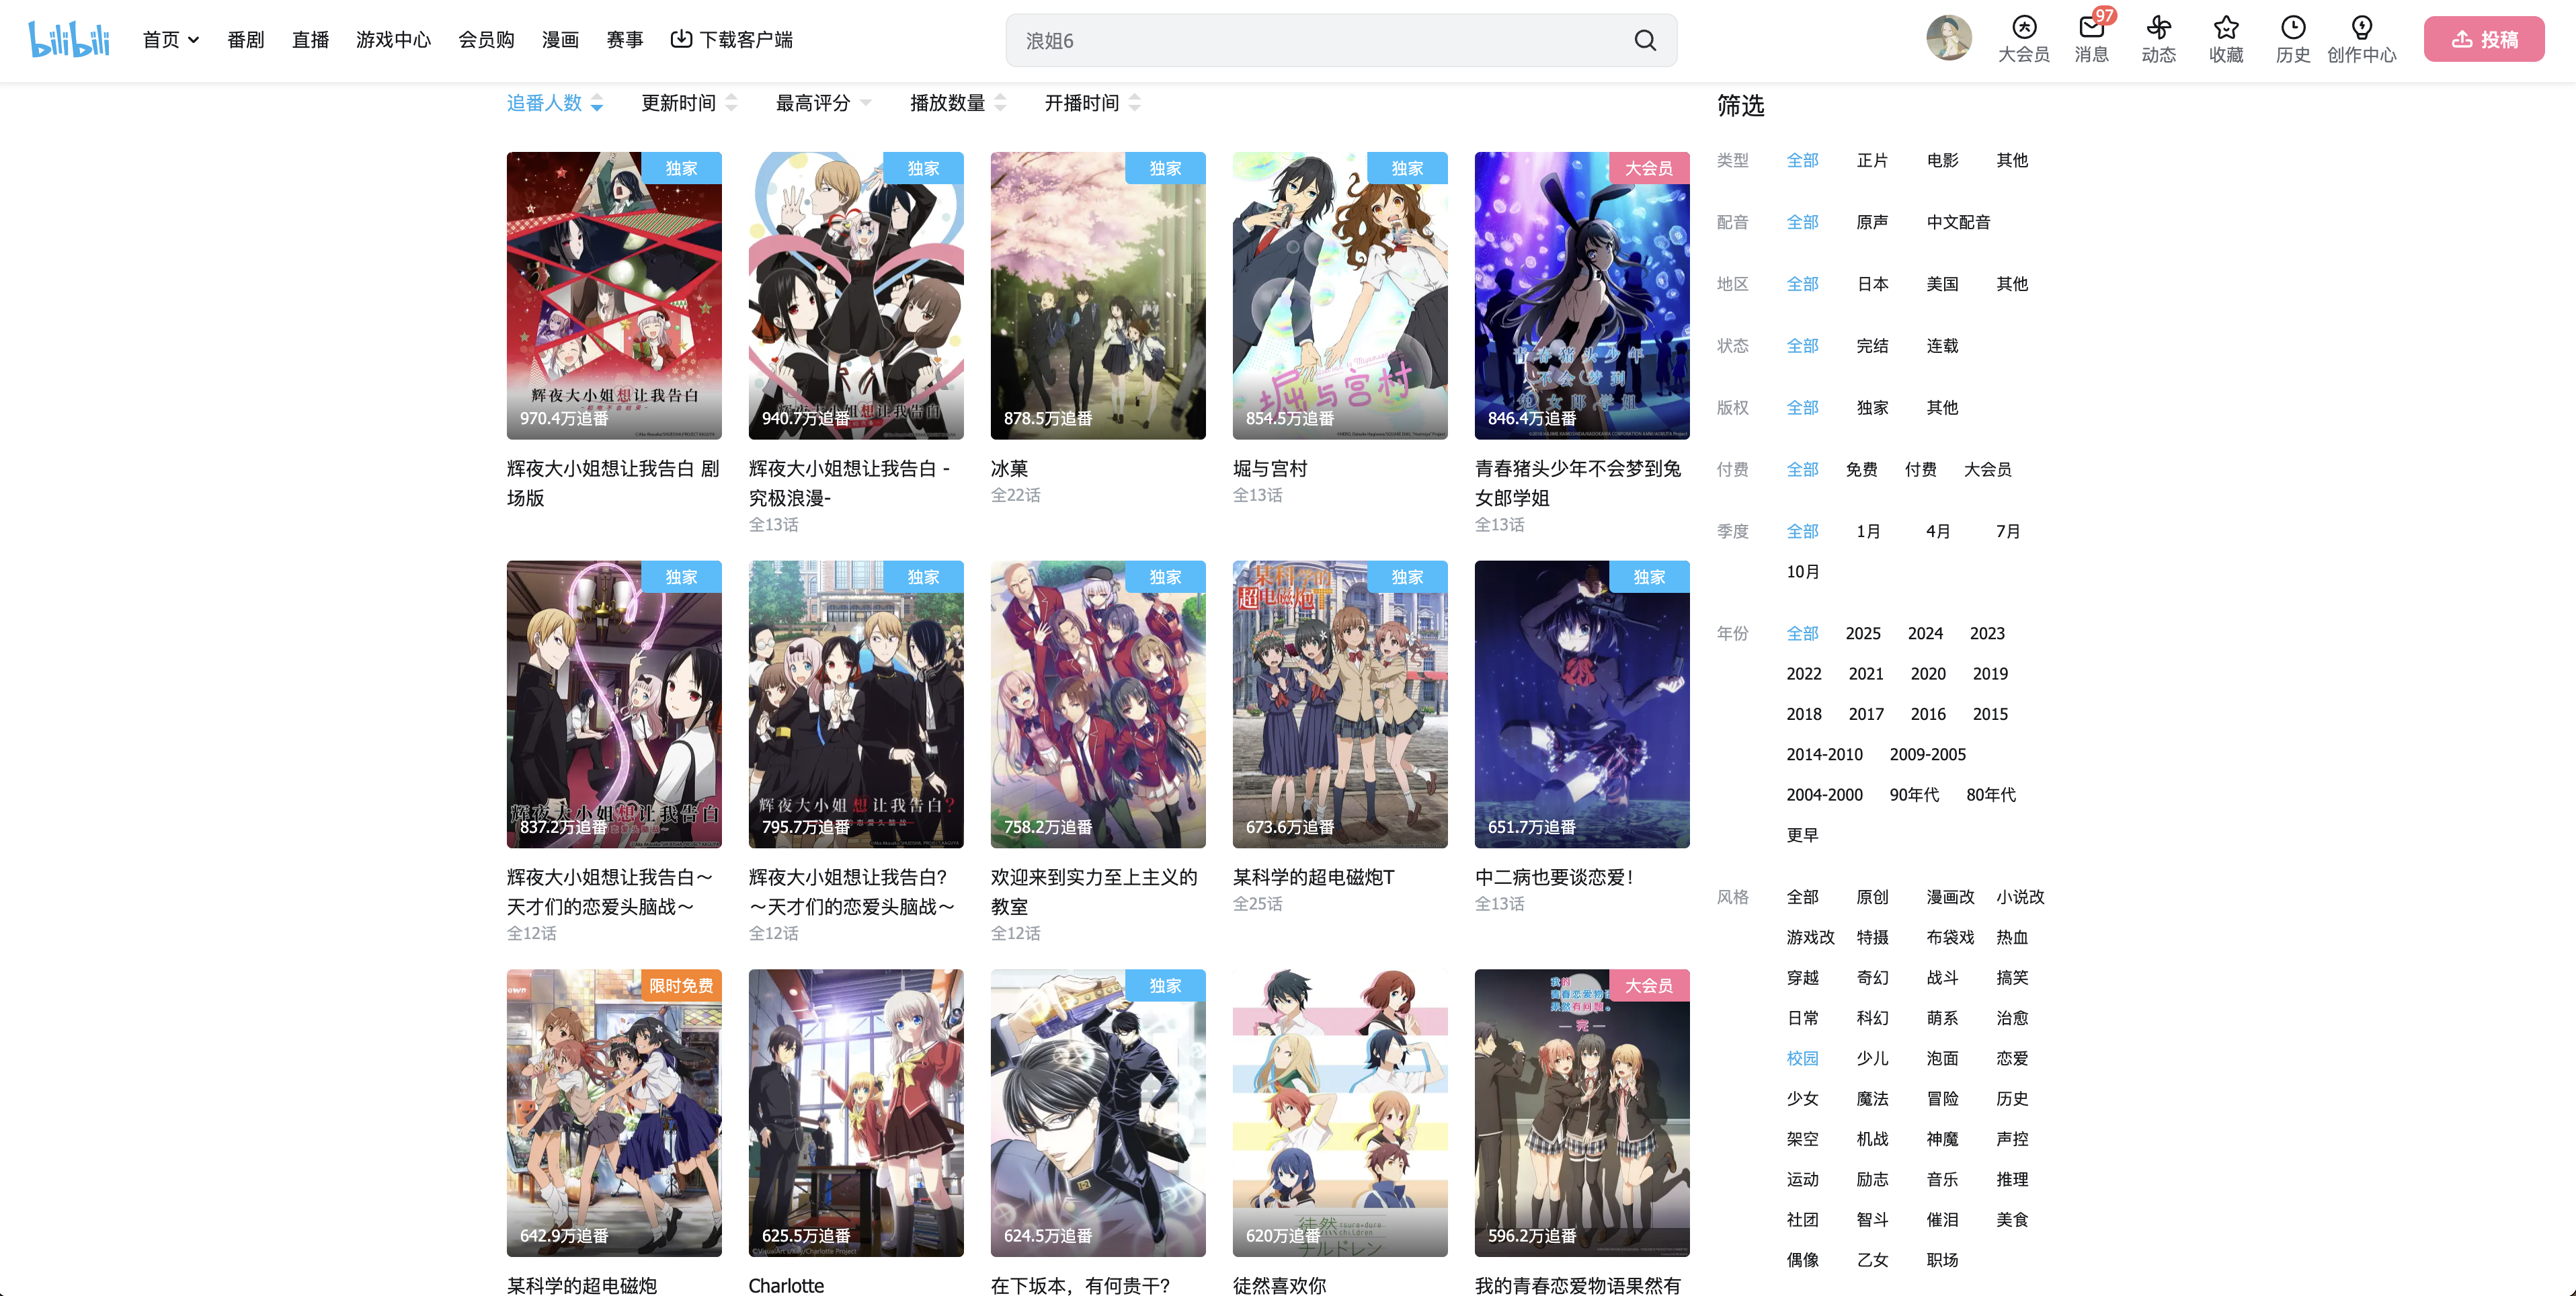
Task: Go to 番剧 in top navigation
Action: point(245,40)
